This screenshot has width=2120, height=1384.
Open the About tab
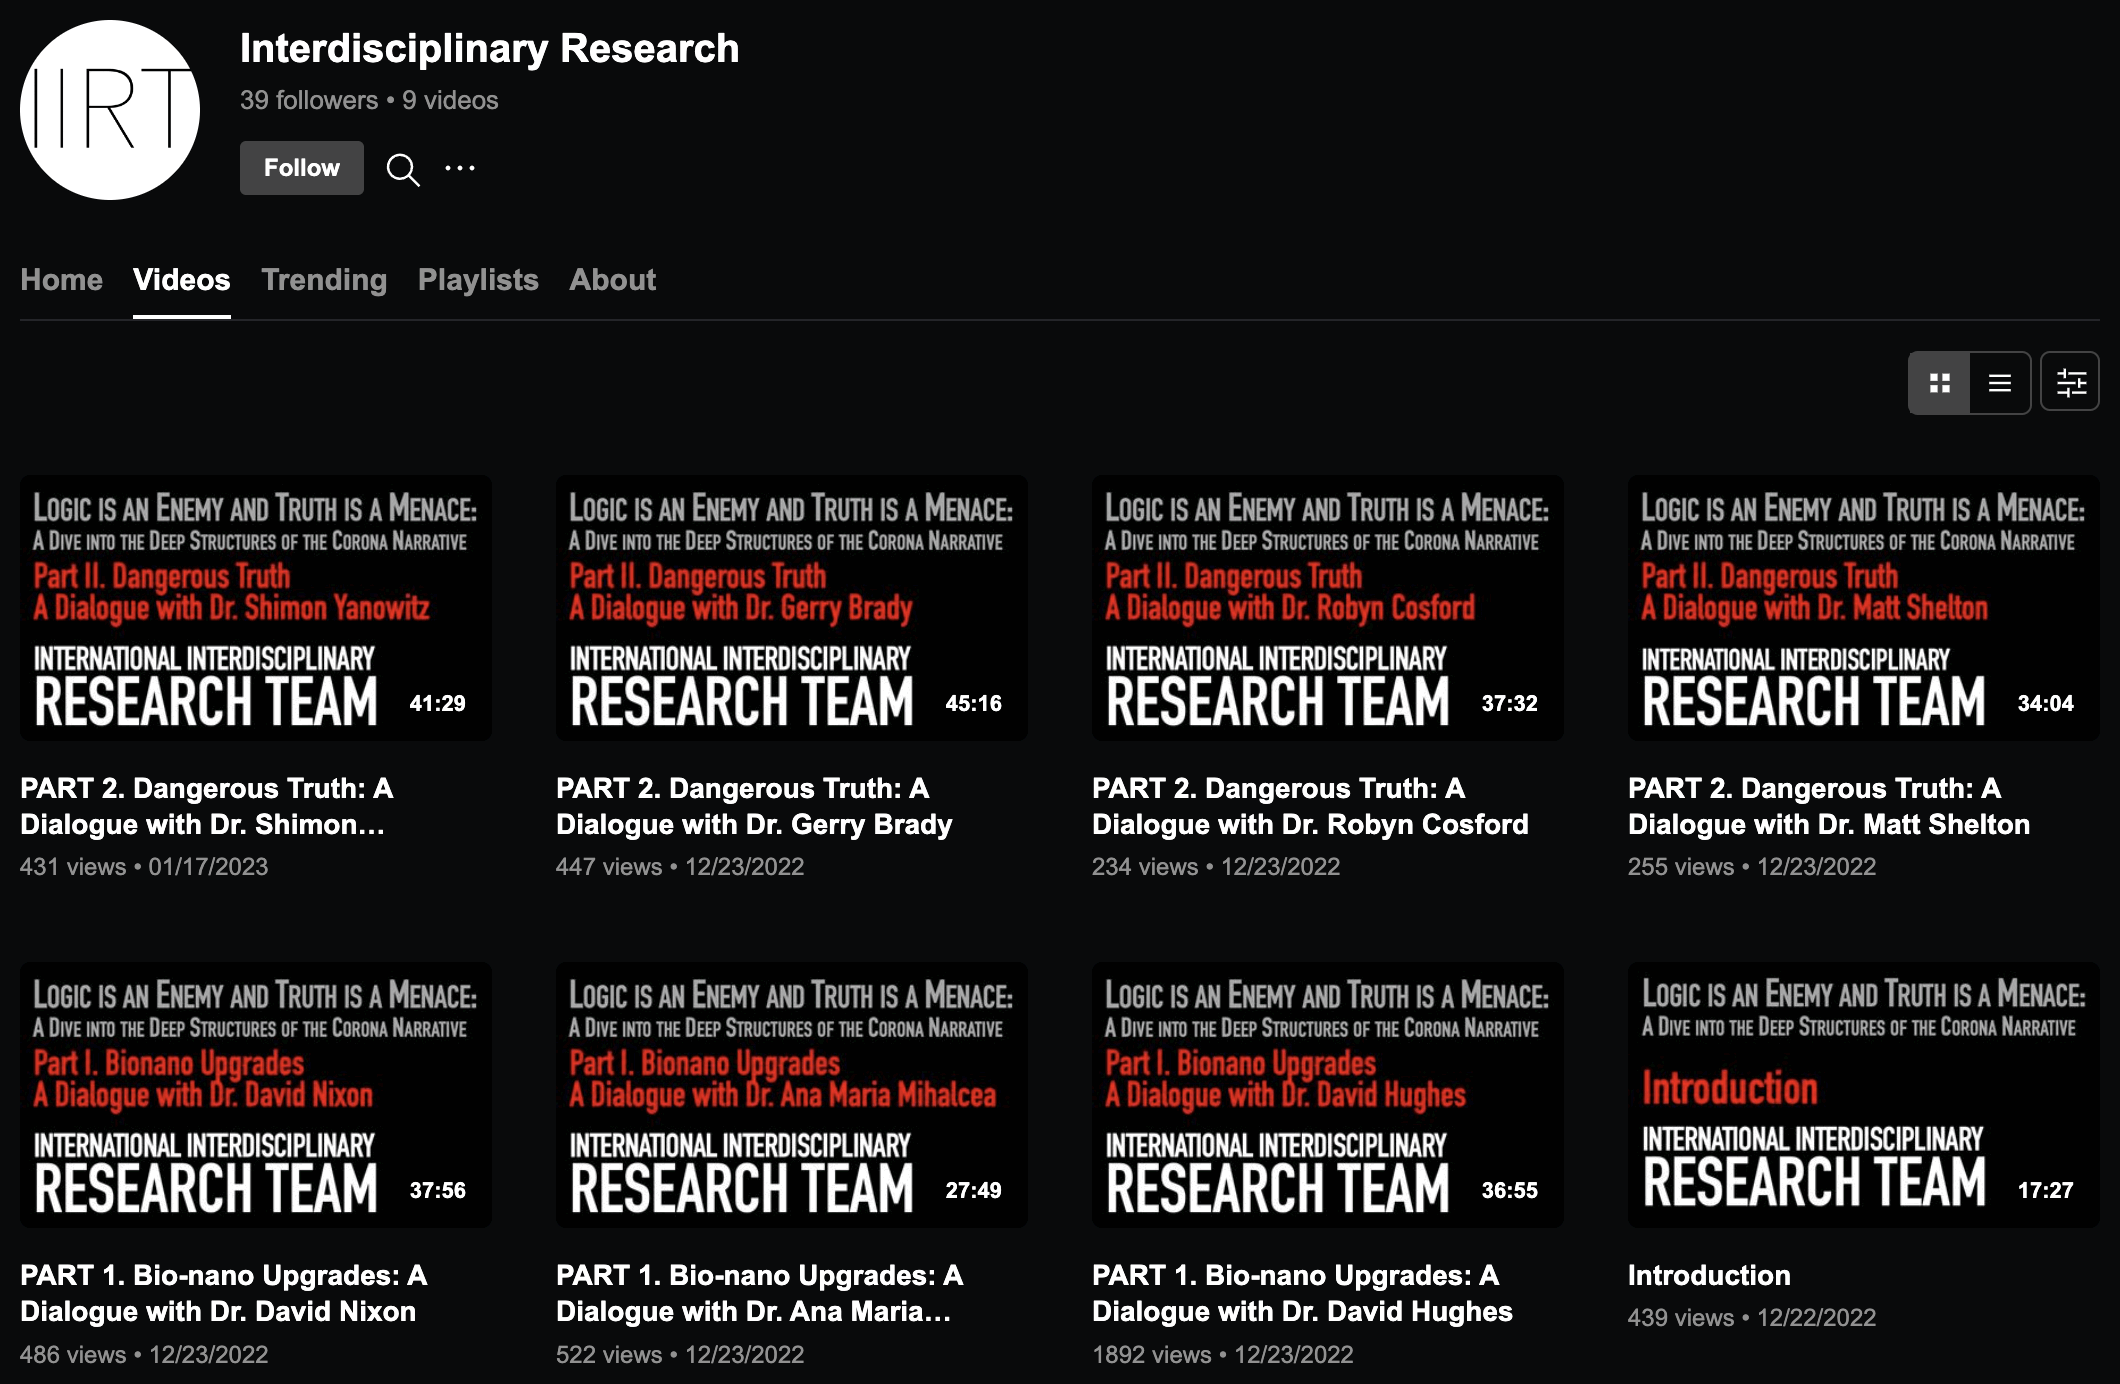tap(612, 280)
